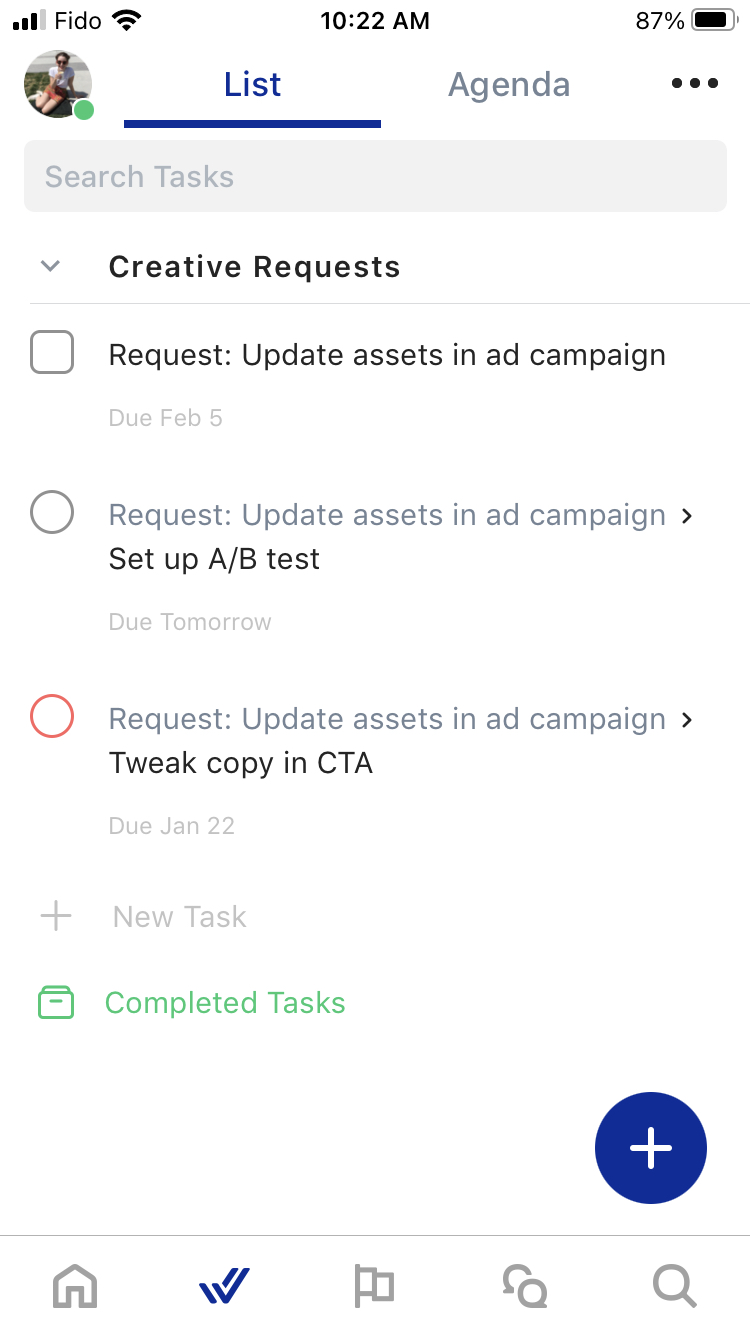This screenshot has height=1334, width=750.
Task: Open the profile avatar photo
Action: click(58, 85)
